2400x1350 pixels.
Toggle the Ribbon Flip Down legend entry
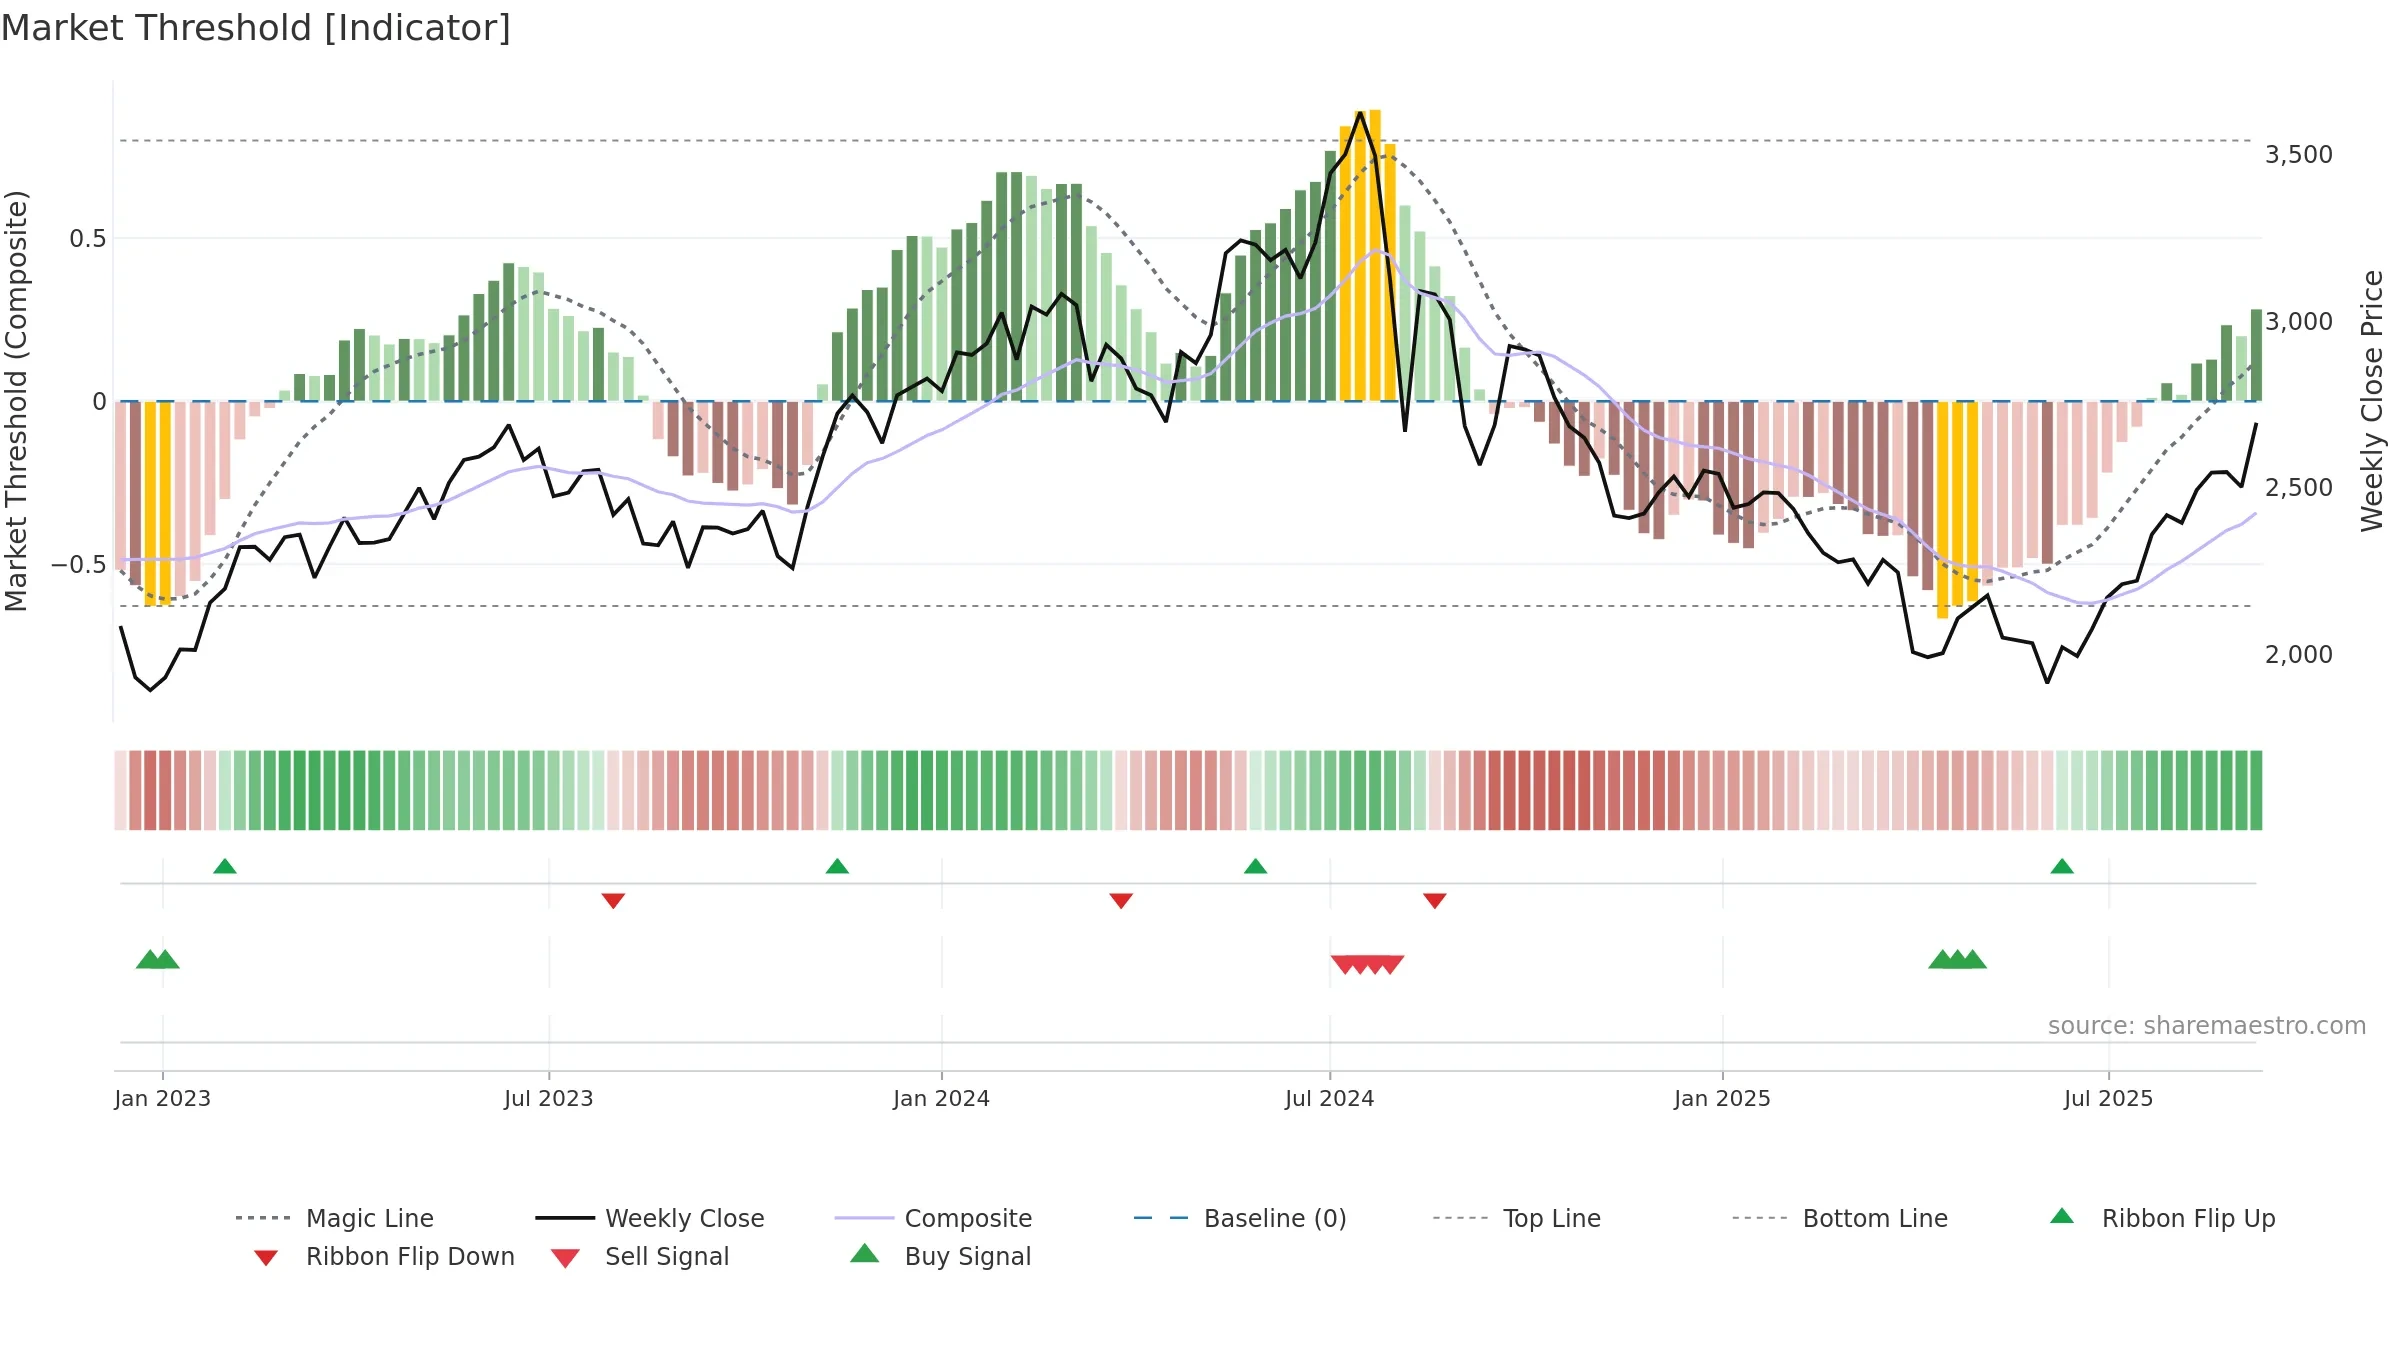coord(384,1256)
